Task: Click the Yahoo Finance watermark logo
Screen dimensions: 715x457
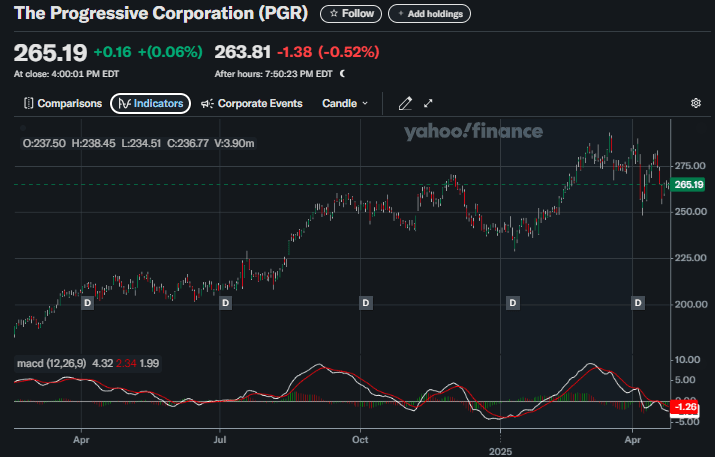Action: [473, 131]
